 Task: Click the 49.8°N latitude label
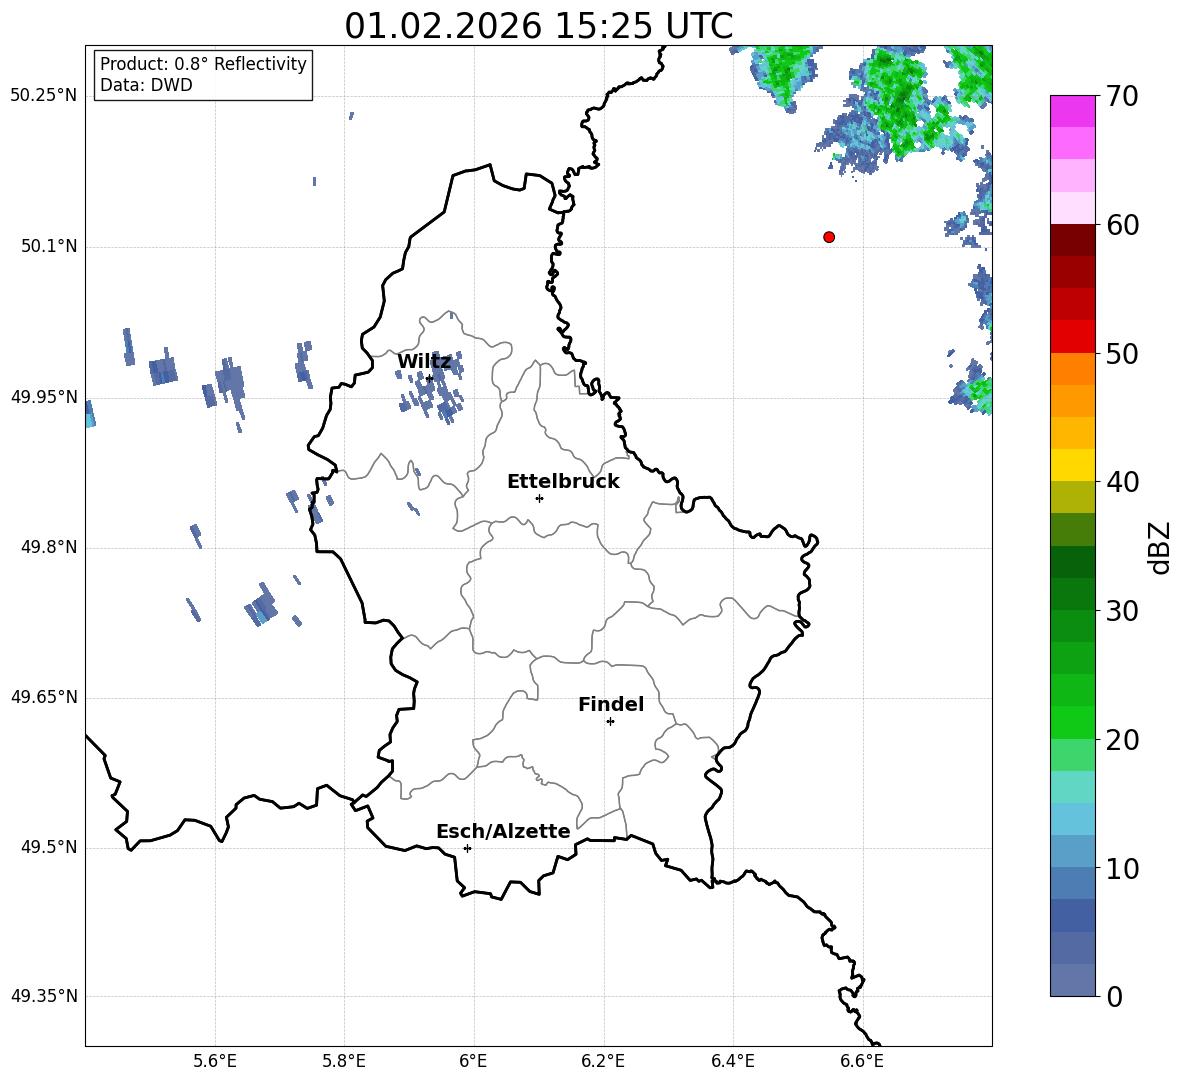[49, 547]
